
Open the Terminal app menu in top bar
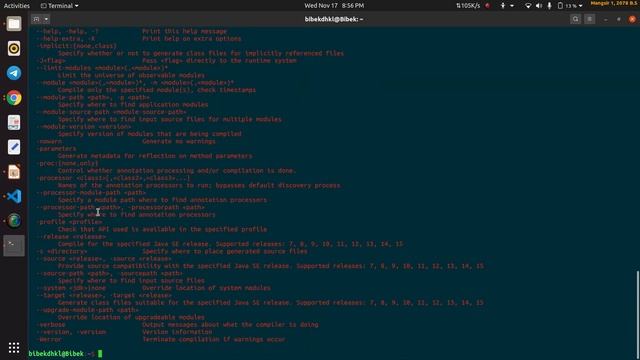point(60,6)
